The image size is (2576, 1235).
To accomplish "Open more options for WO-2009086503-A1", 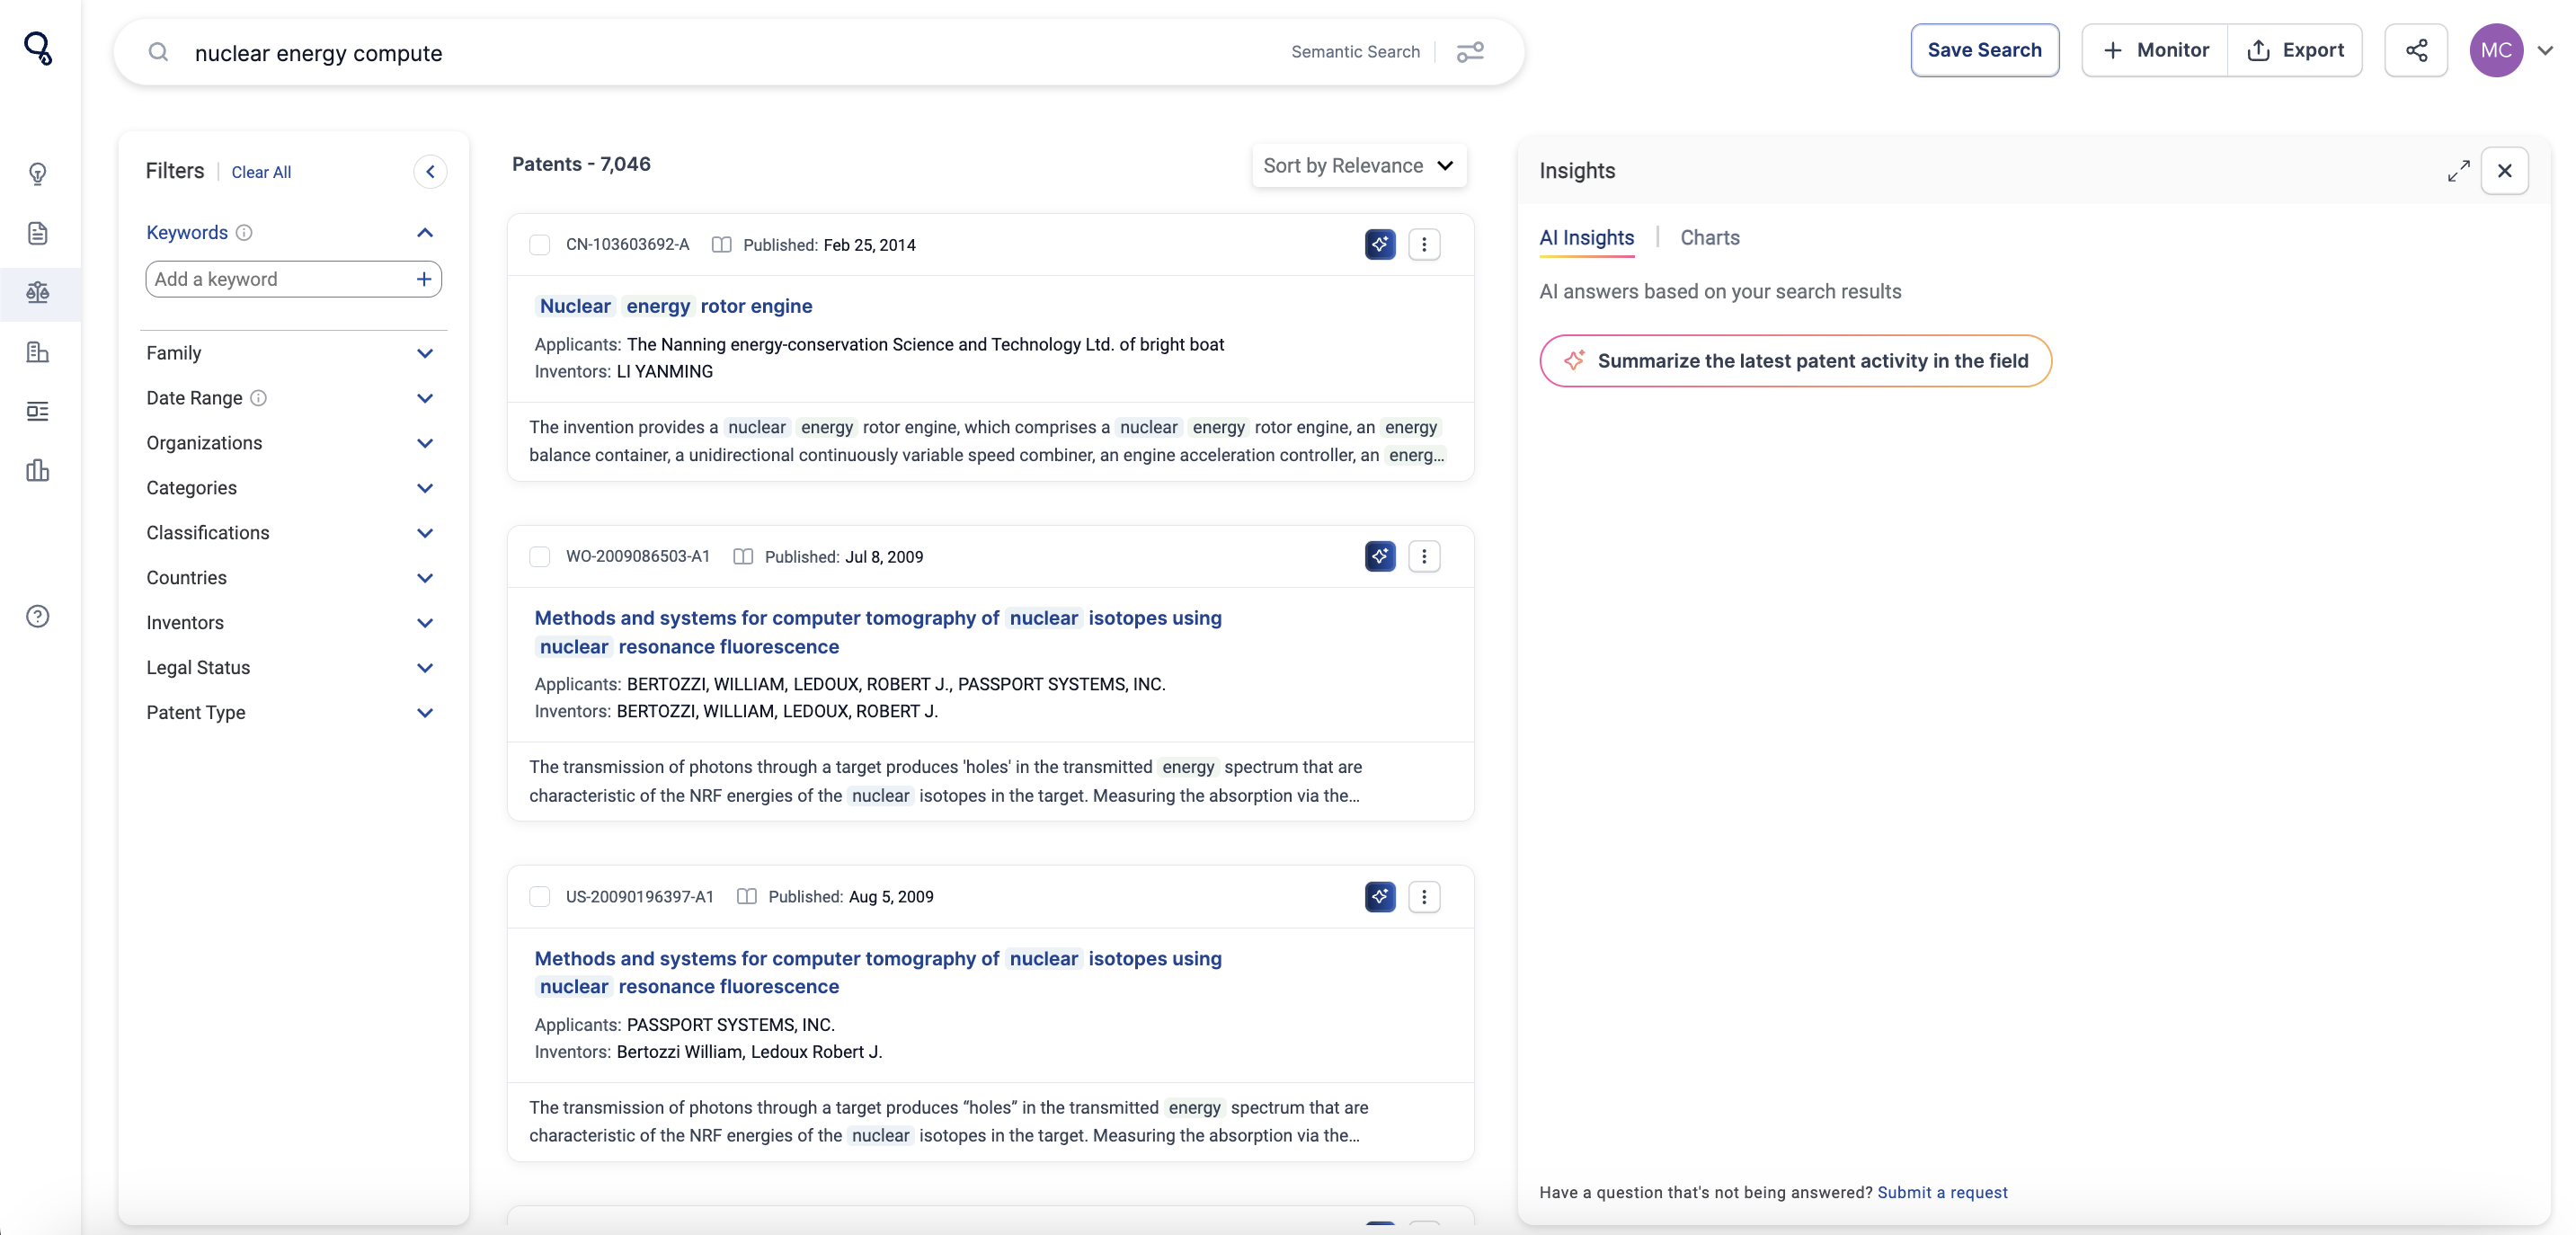I will click(x=1424, y=556).
